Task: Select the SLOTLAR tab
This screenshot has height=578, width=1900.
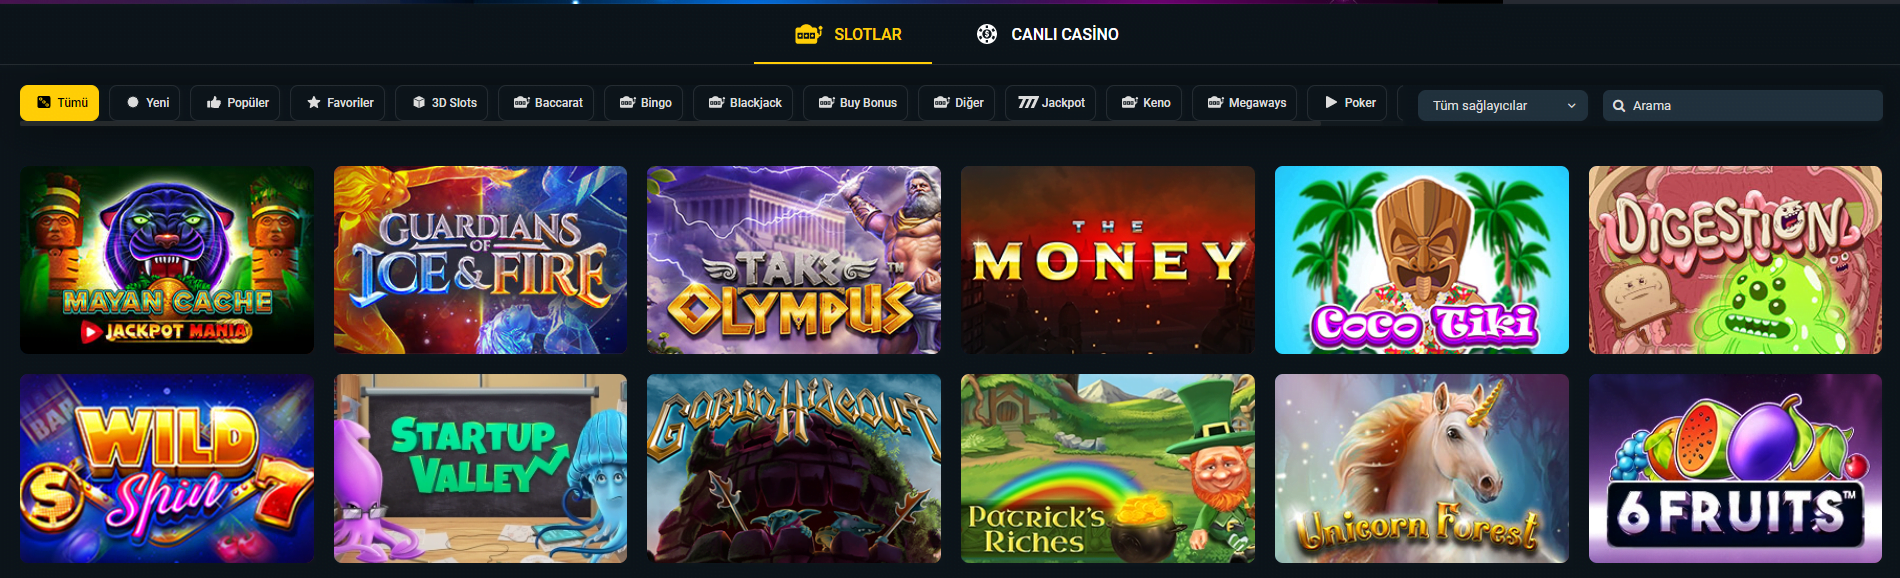Action: [x=848, y=34]
